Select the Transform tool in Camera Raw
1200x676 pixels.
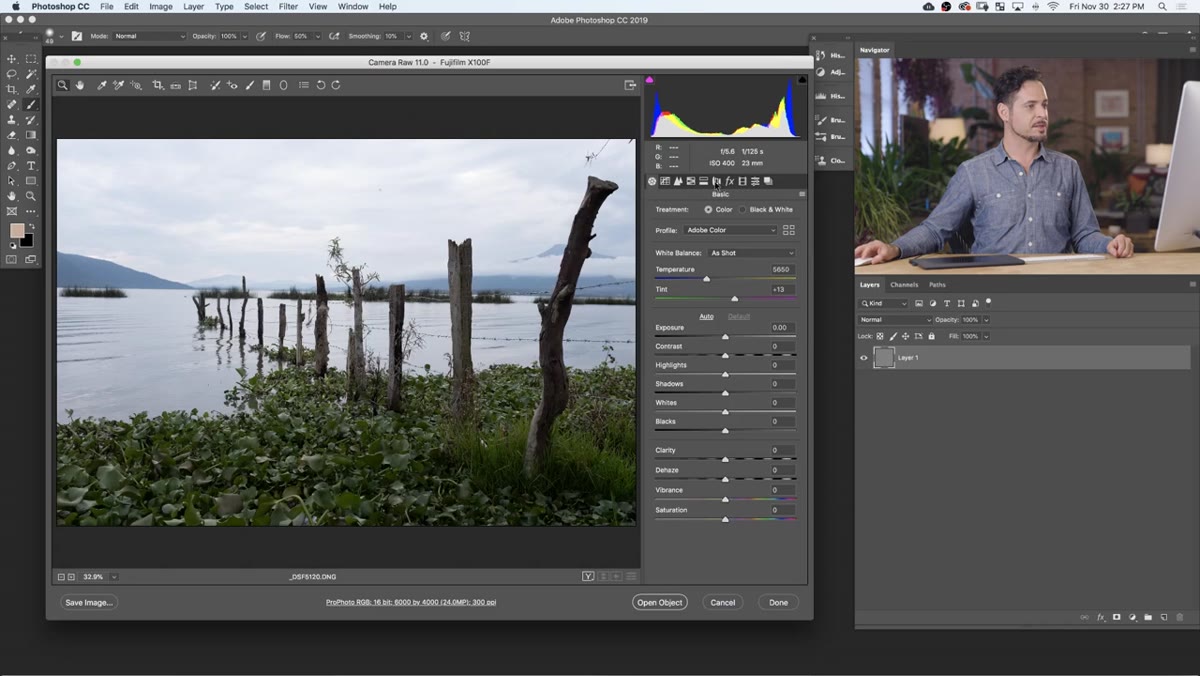[193, 85]
